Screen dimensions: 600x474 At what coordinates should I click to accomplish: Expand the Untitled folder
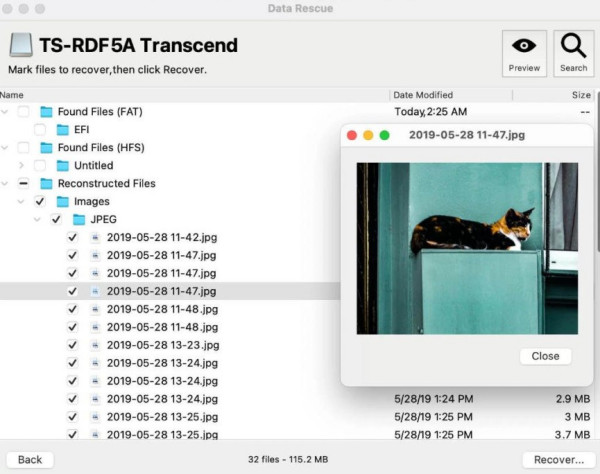pyautogui.click(x=22, y=166)
